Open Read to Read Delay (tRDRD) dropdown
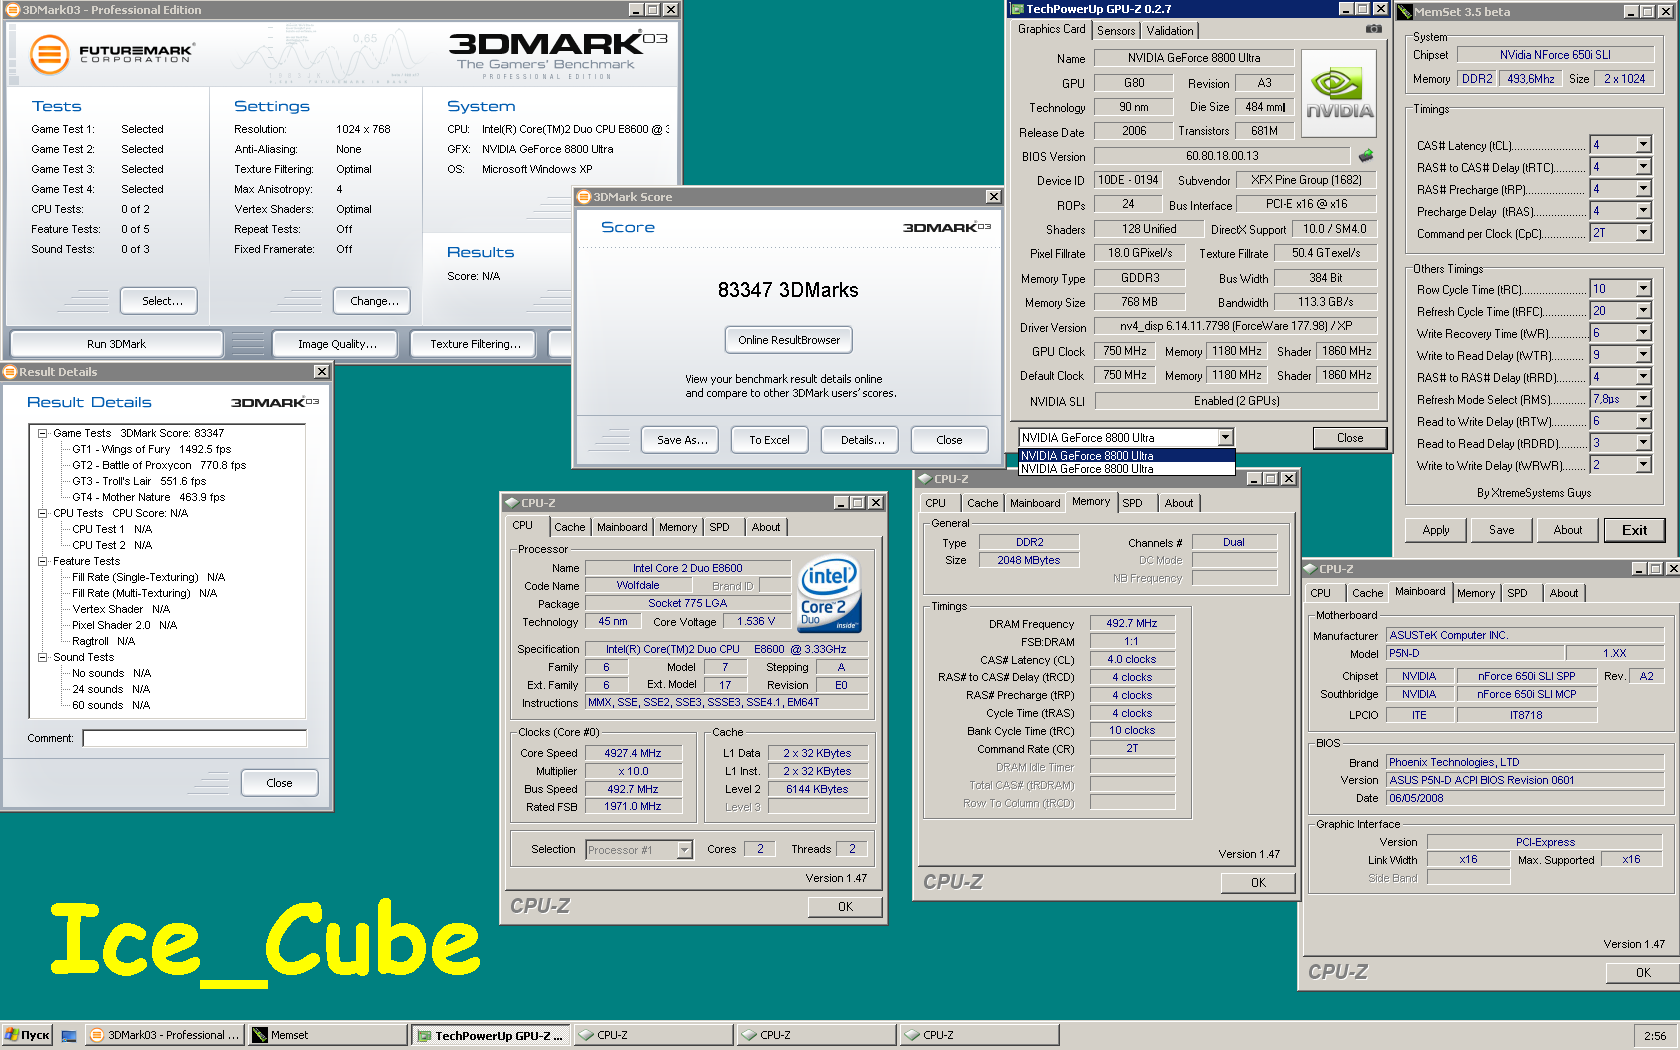The width and height of the screenshot is (1680, 1050). [x=1643, y=443]
